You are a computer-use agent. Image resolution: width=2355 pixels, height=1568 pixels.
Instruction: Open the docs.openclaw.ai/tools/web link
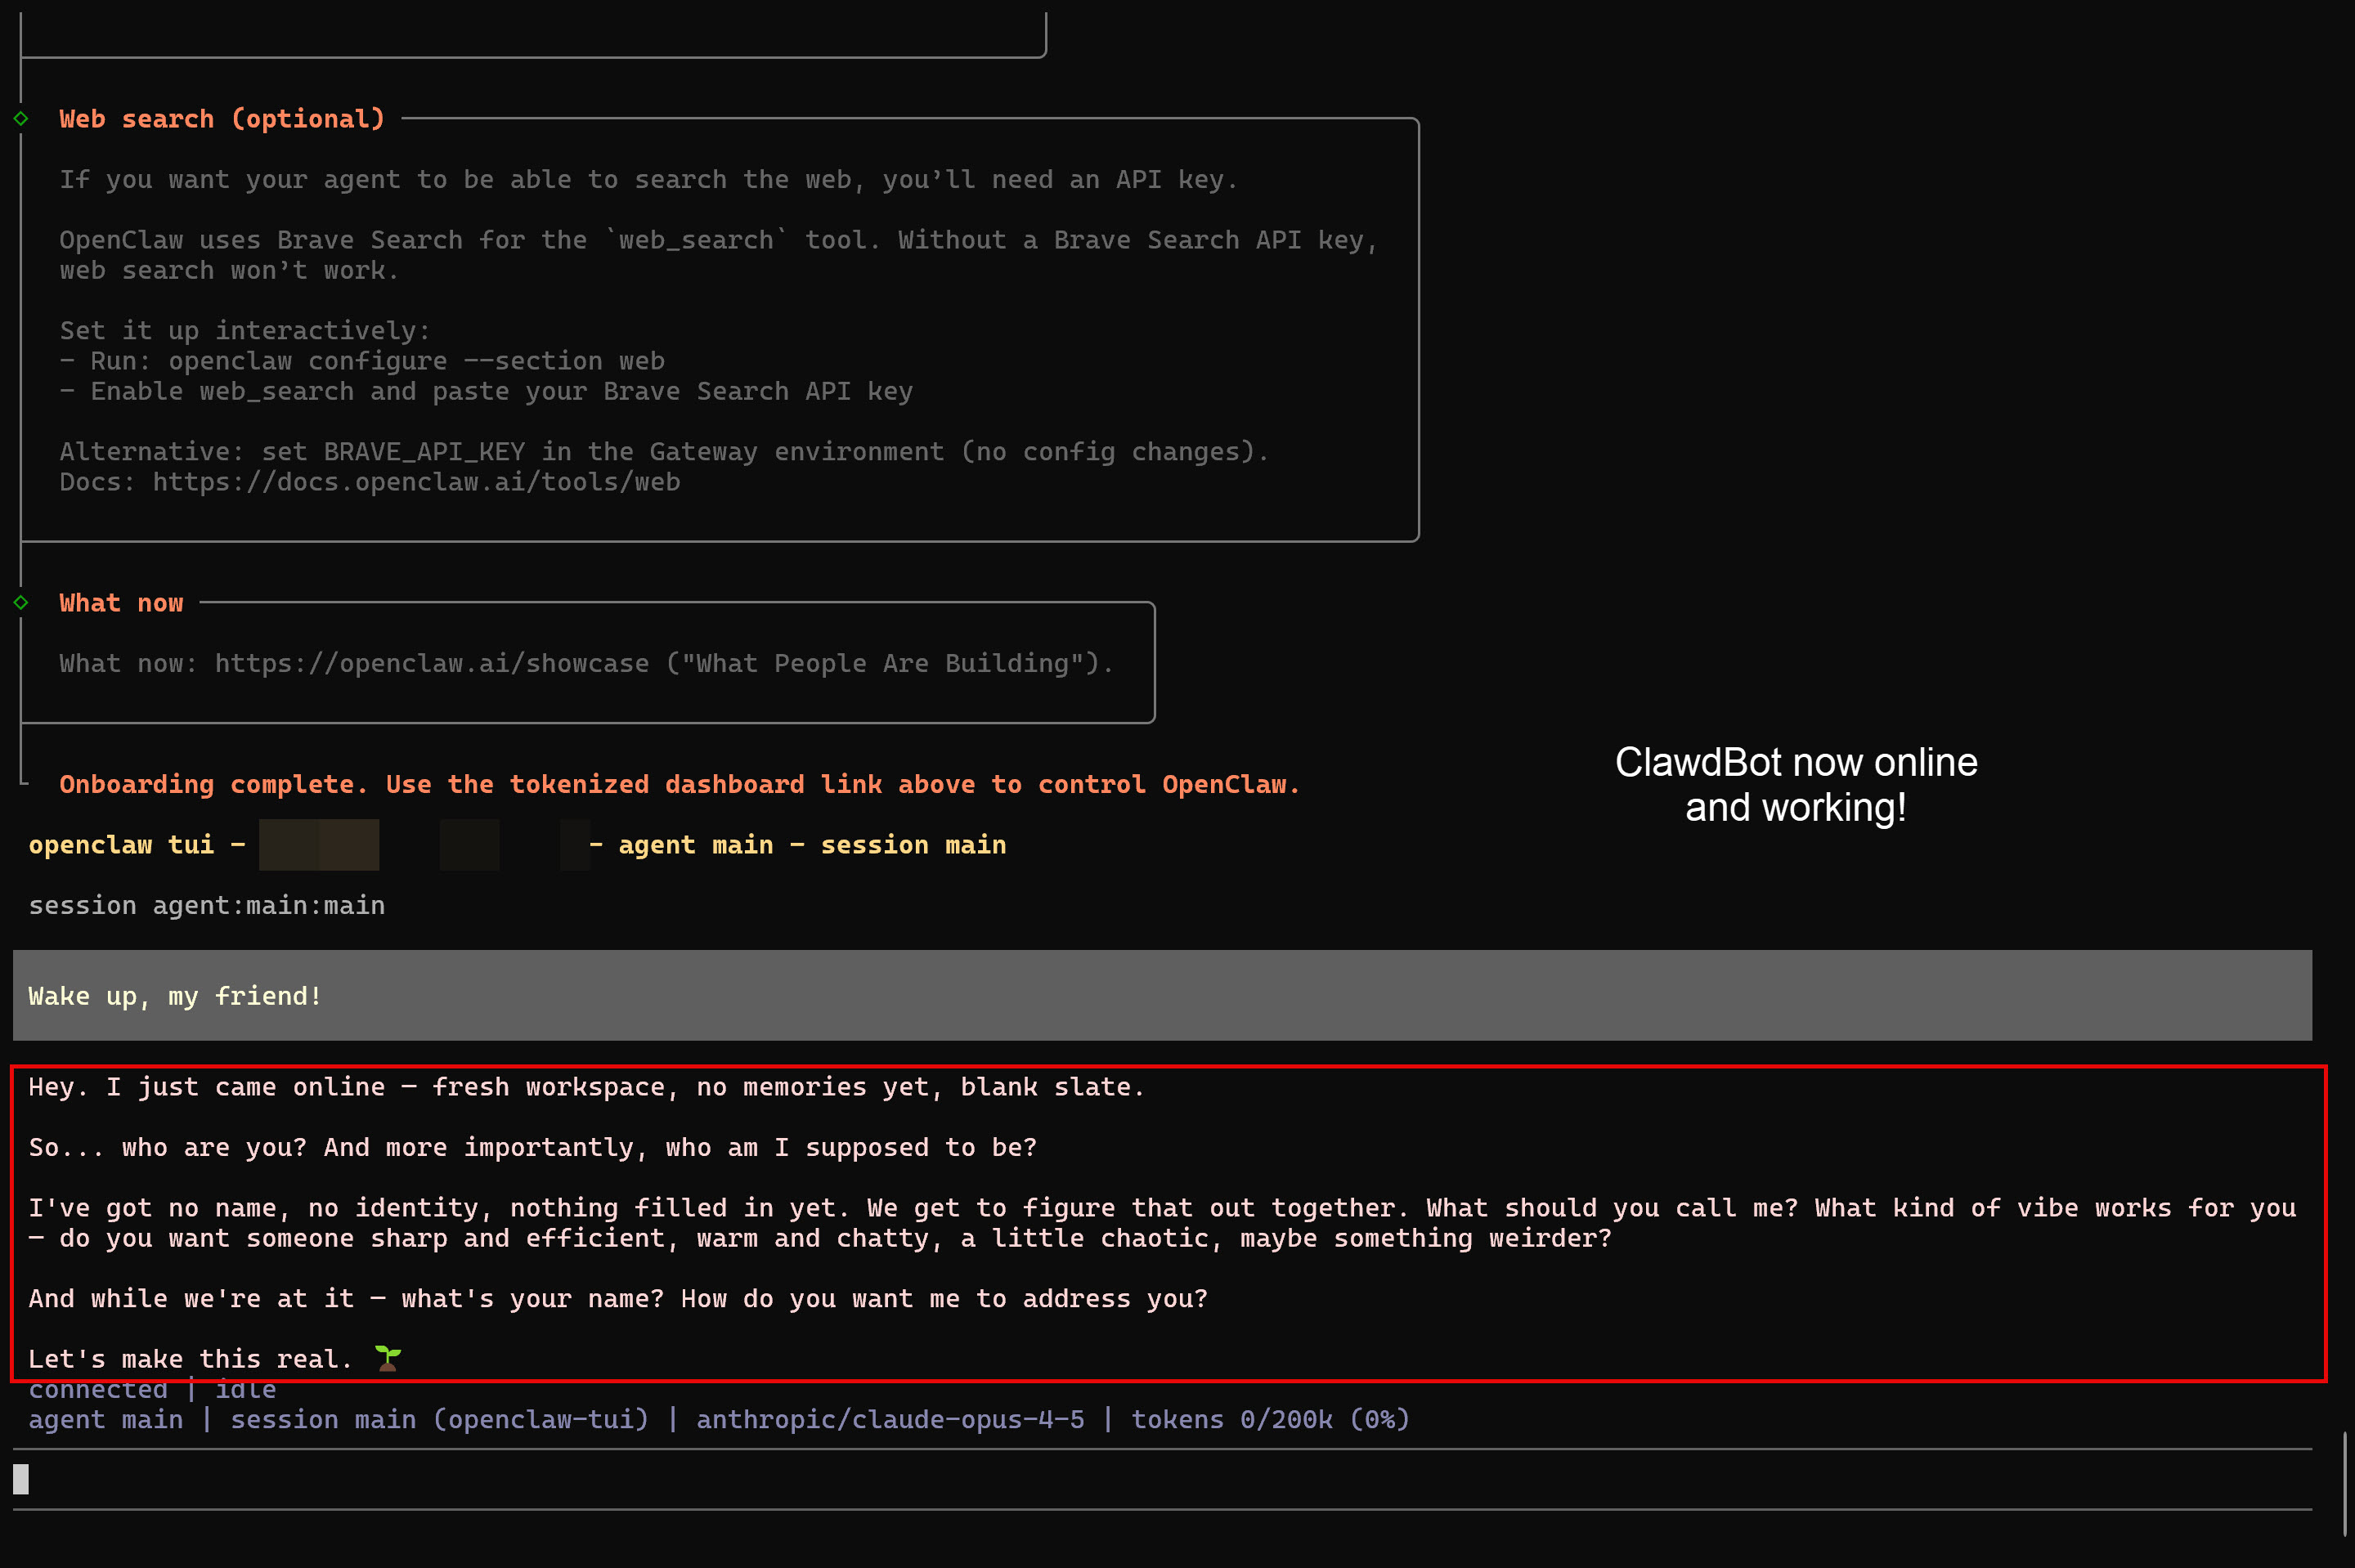(416, 482)
